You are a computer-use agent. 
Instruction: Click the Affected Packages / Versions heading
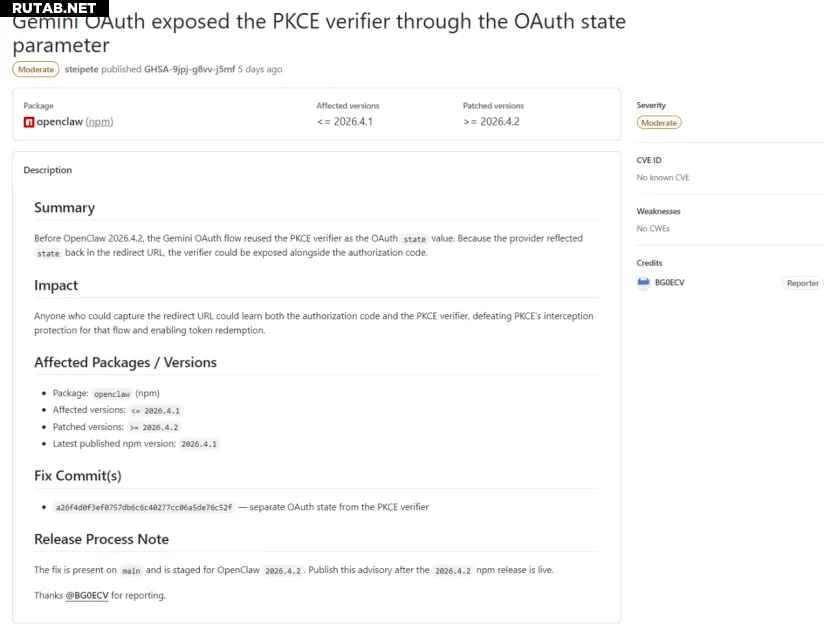[x=125, y=363]
